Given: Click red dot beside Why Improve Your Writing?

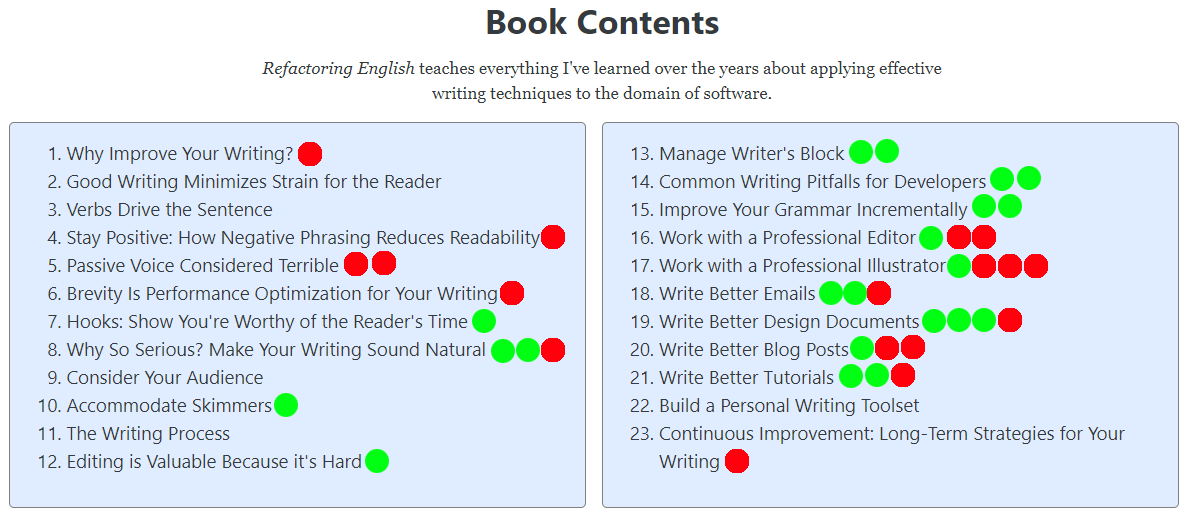Looking at the screenshot, I should tap(310, 154).
